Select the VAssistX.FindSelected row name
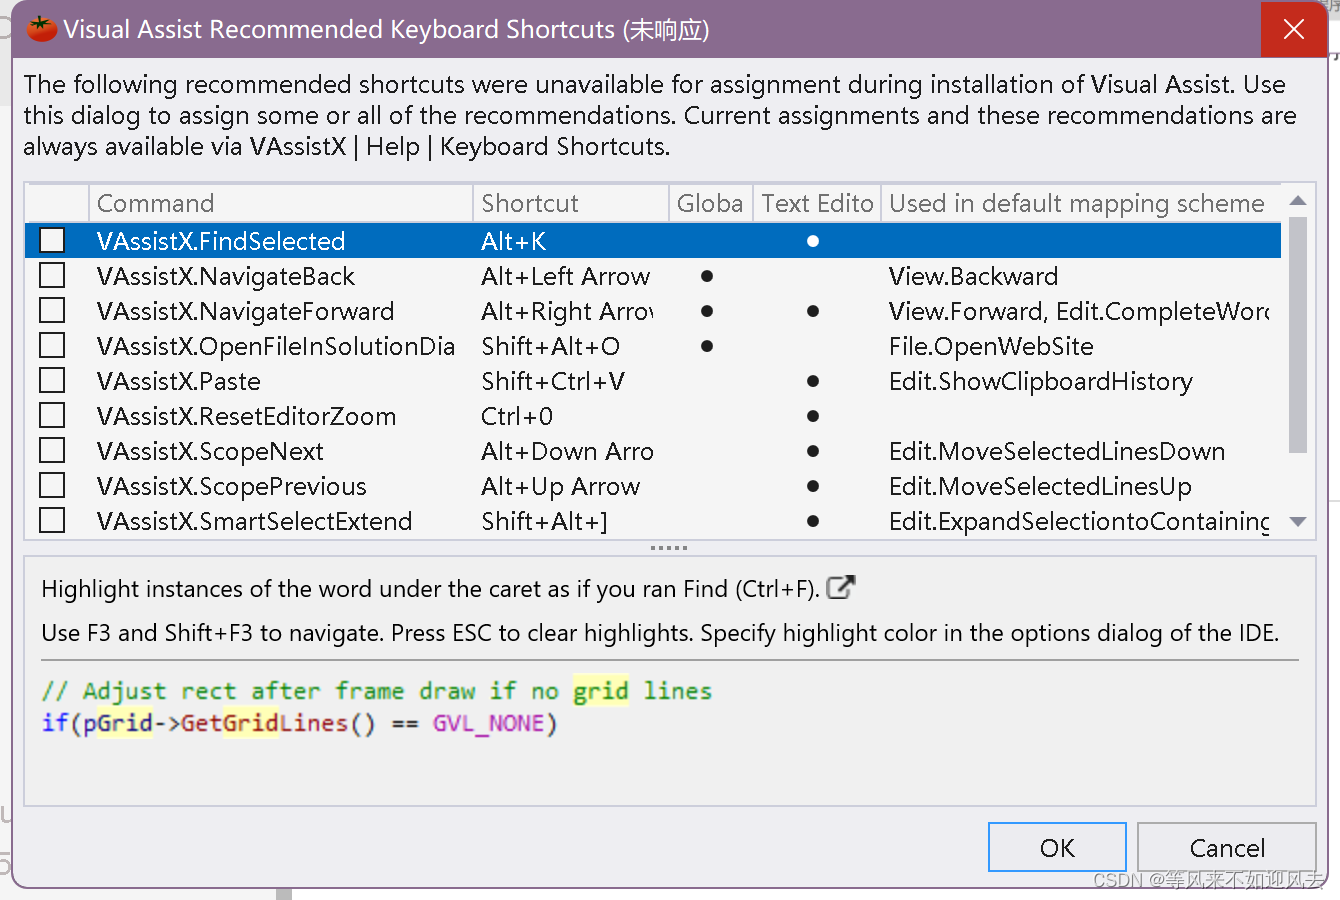The image size is (1340, 900). coord(221,241)
